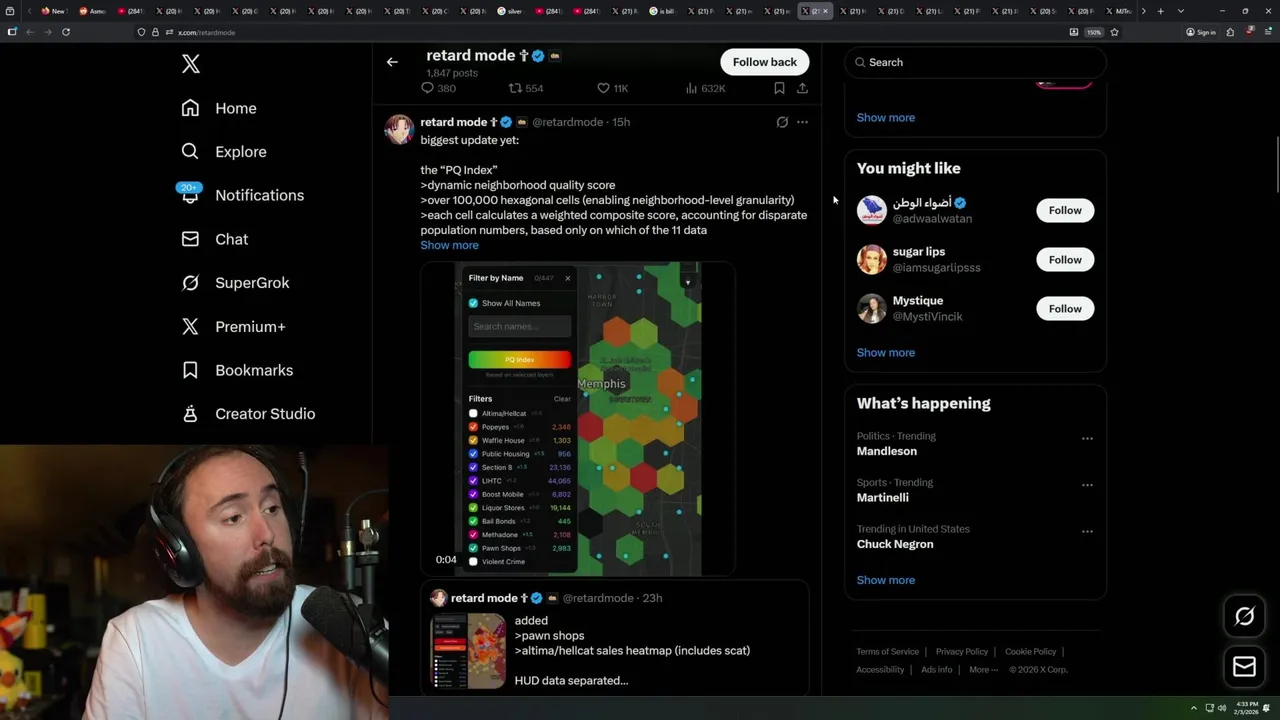Bookmark page with star icon
Viewport: 1280px width, 720px height.
click(1114, 32)
